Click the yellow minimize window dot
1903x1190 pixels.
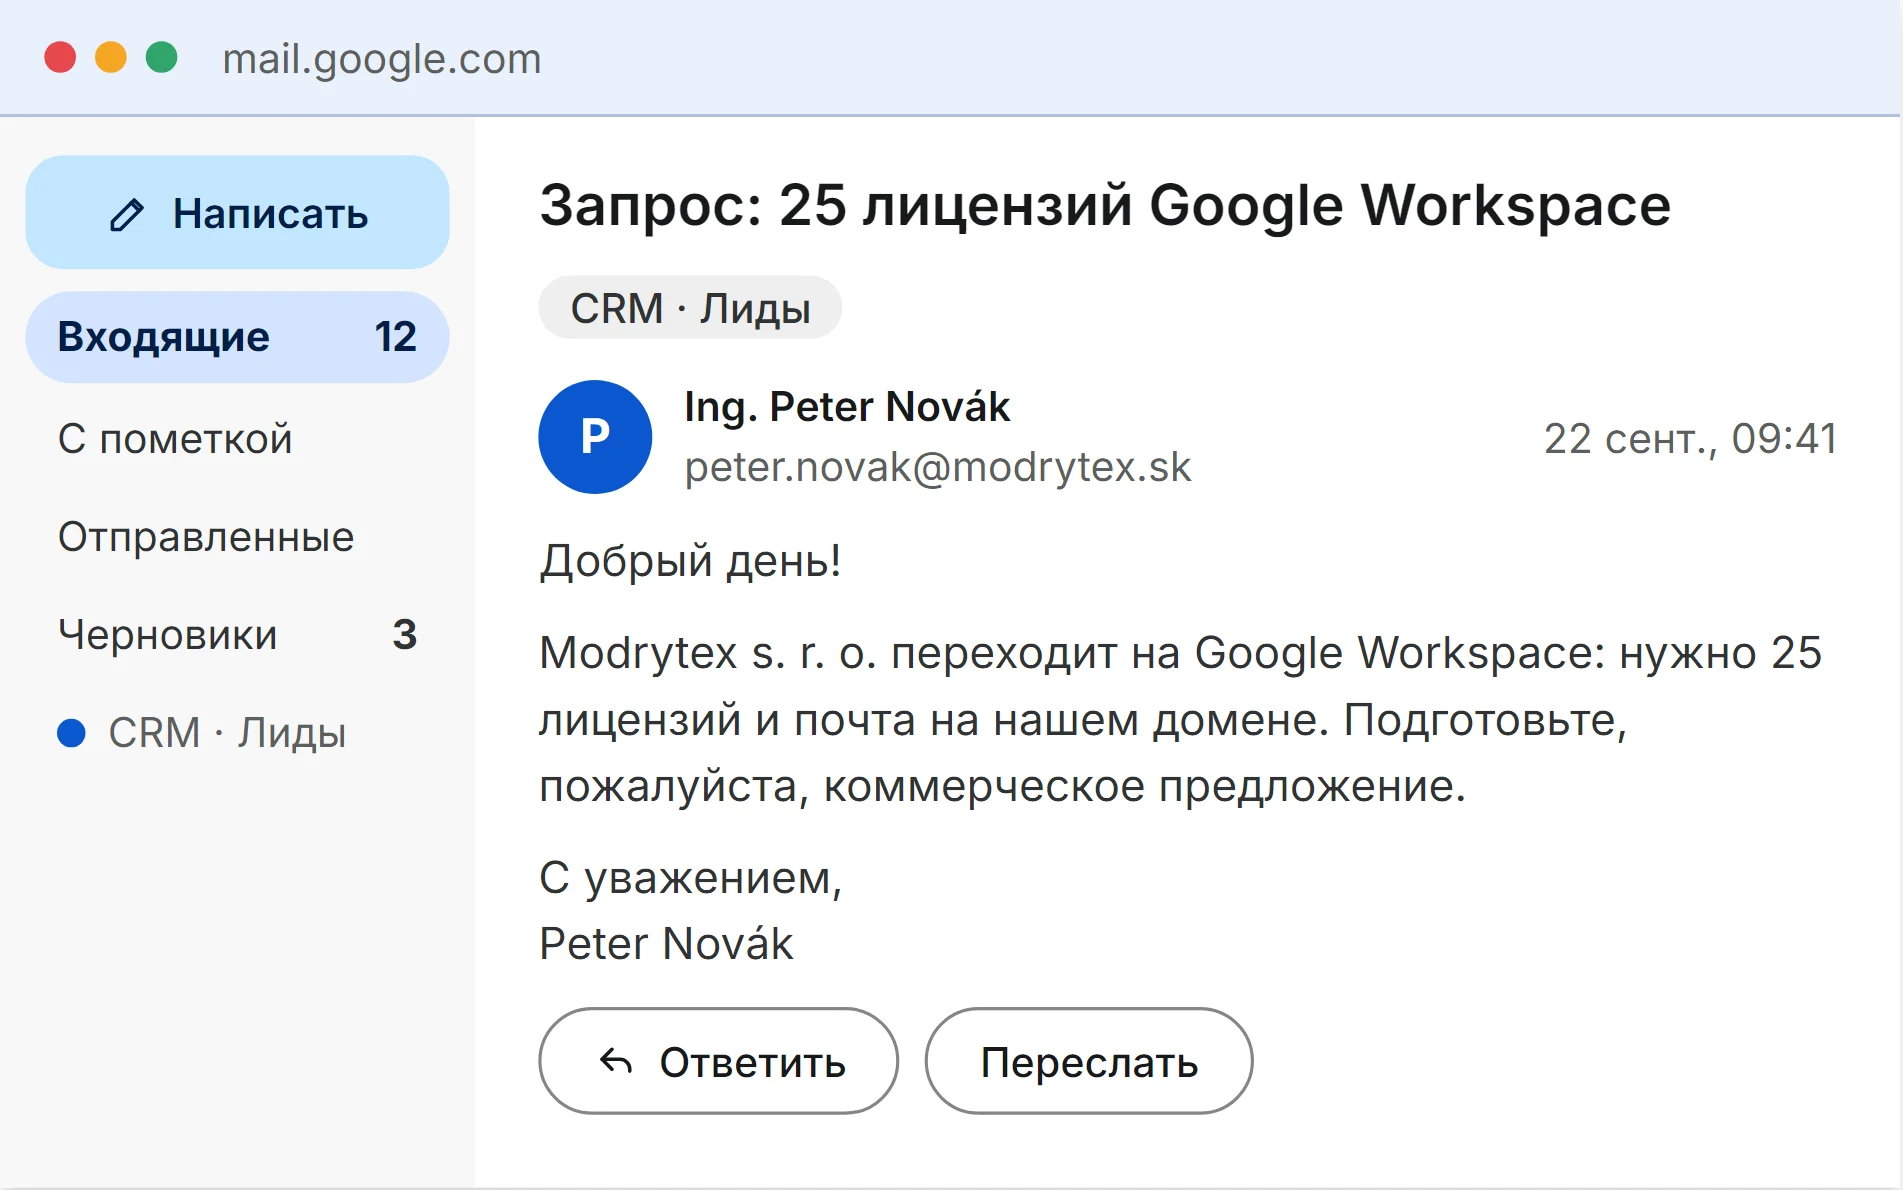(111, 57)
